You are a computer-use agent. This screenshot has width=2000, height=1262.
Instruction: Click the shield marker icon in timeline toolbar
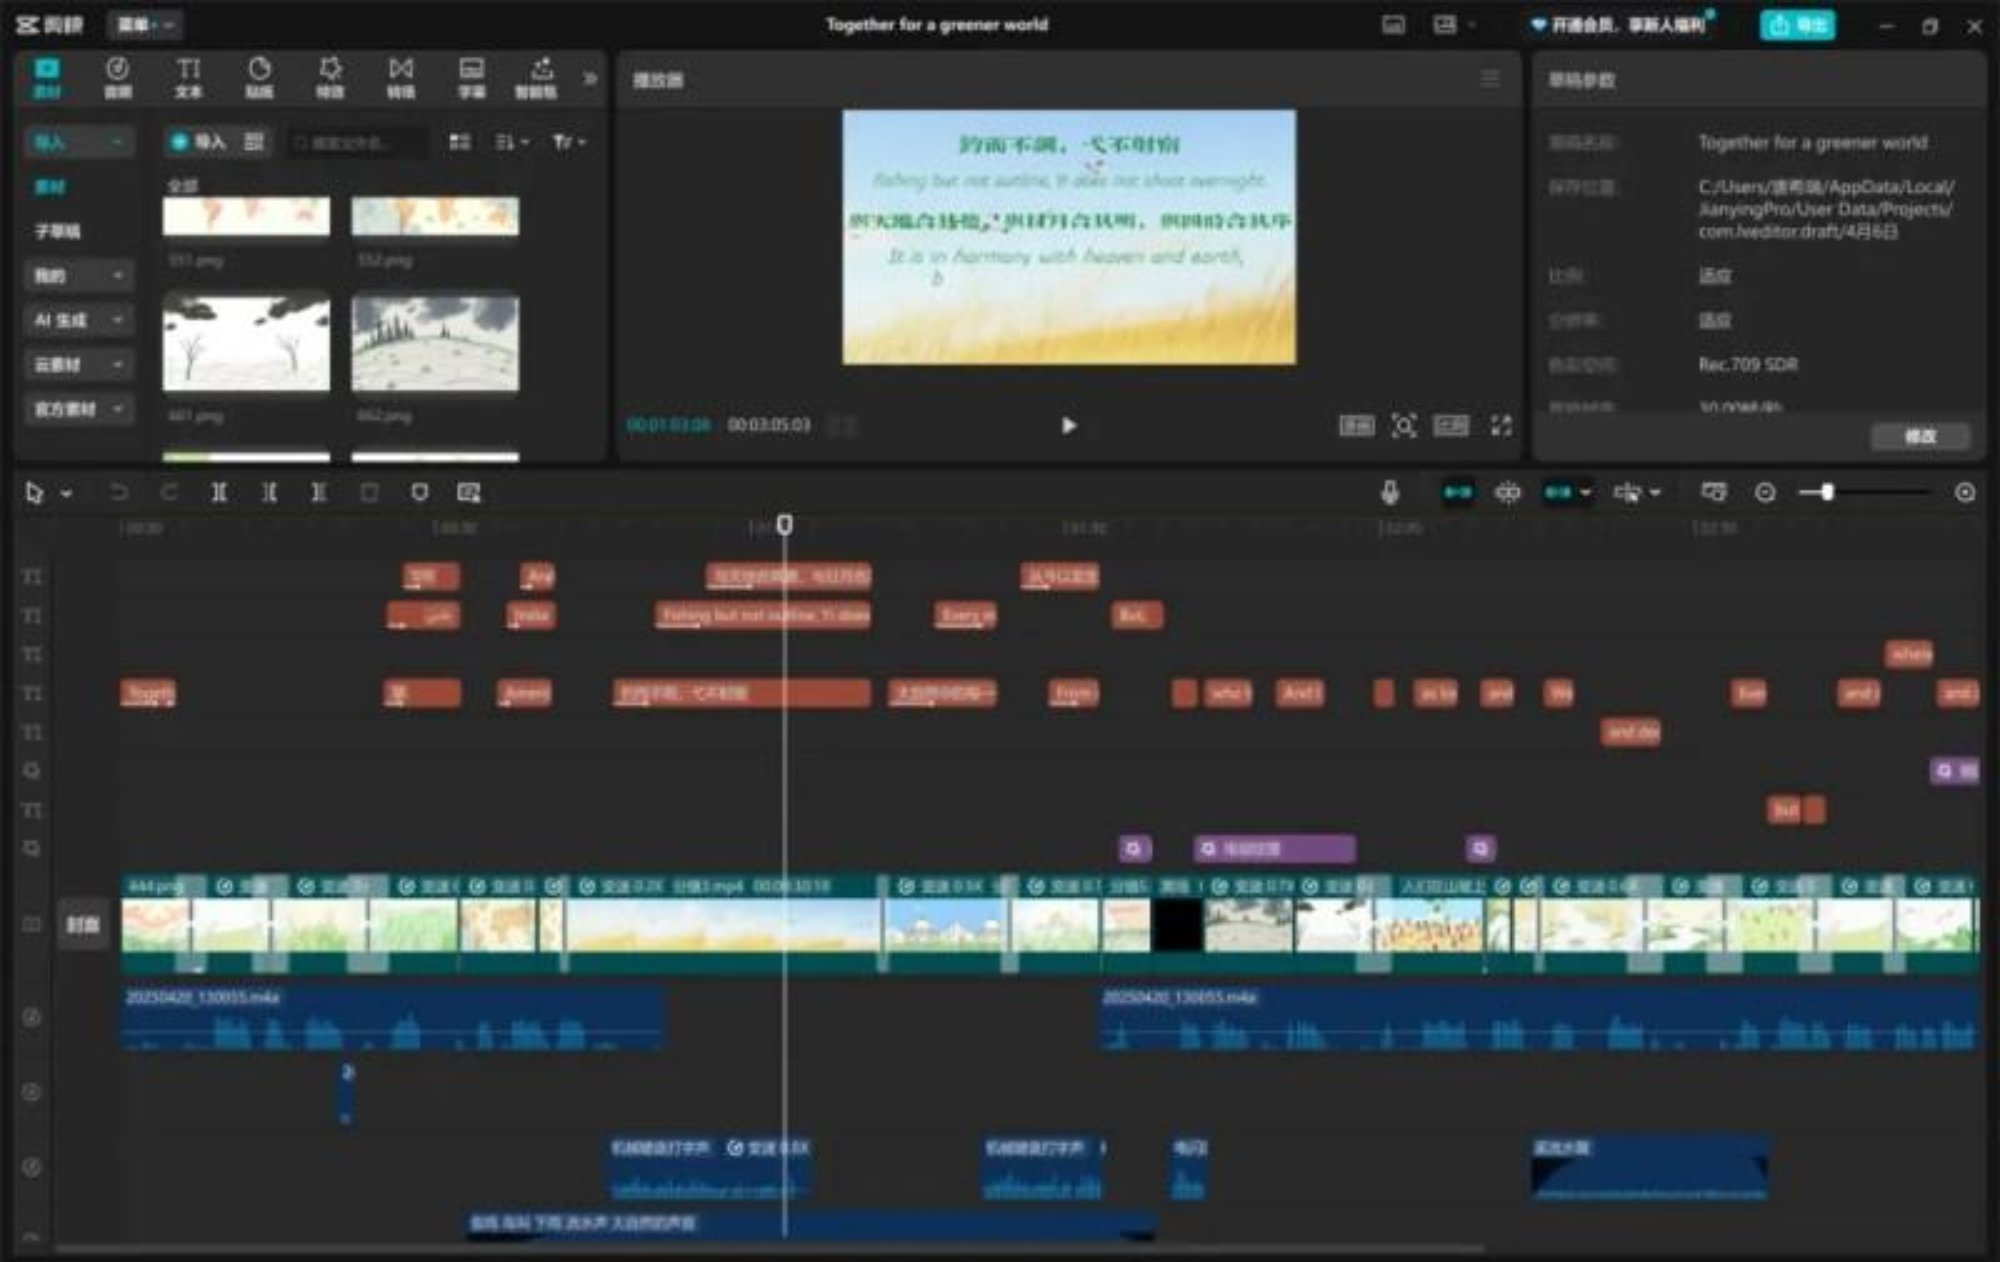pos(420,492)
